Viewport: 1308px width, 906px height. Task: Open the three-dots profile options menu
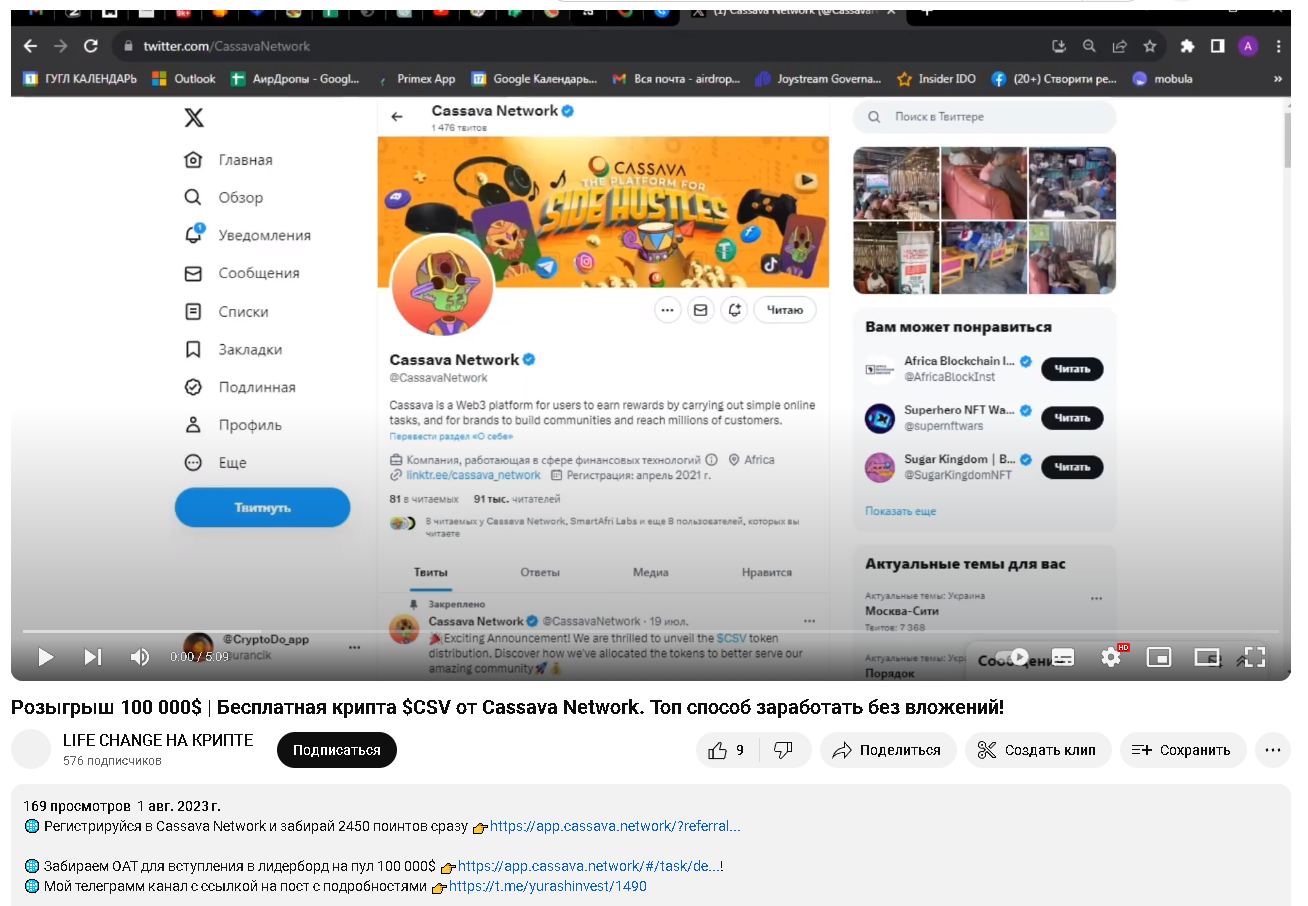coord(668,310)
